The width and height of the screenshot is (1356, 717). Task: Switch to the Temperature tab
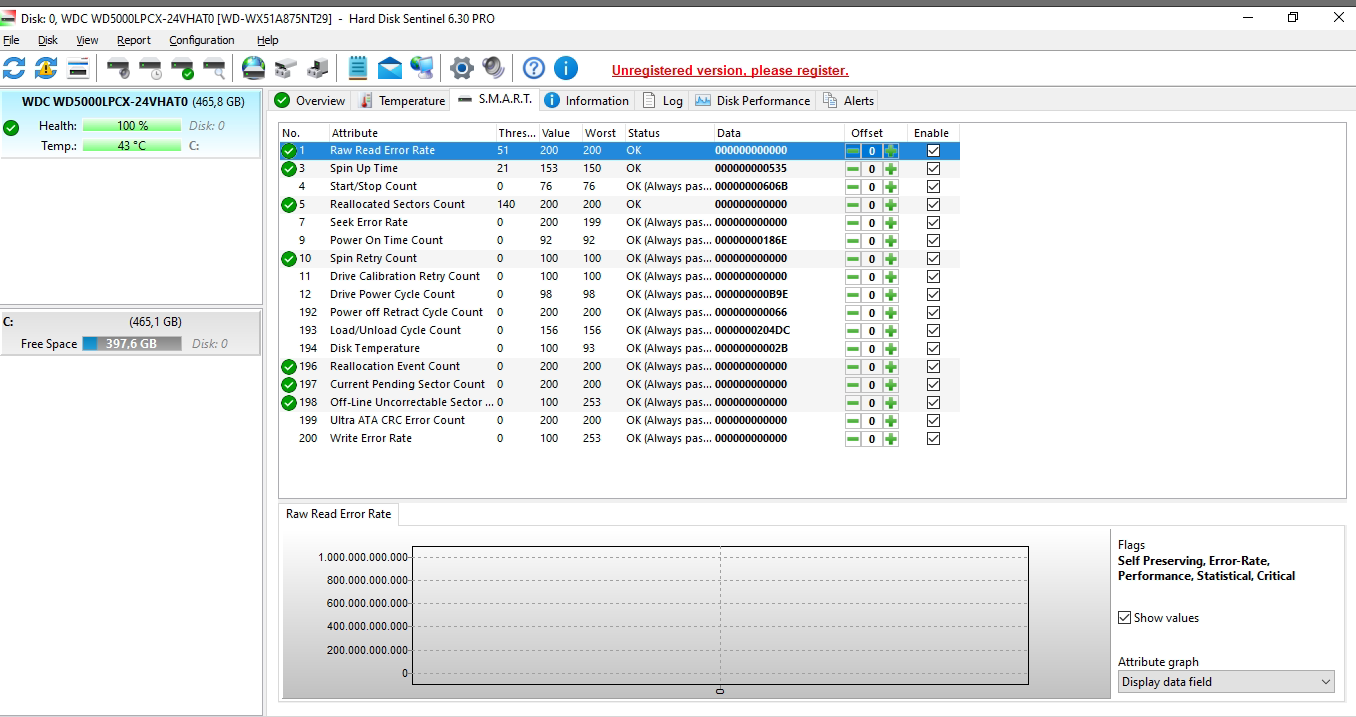(x=400, y=101)
